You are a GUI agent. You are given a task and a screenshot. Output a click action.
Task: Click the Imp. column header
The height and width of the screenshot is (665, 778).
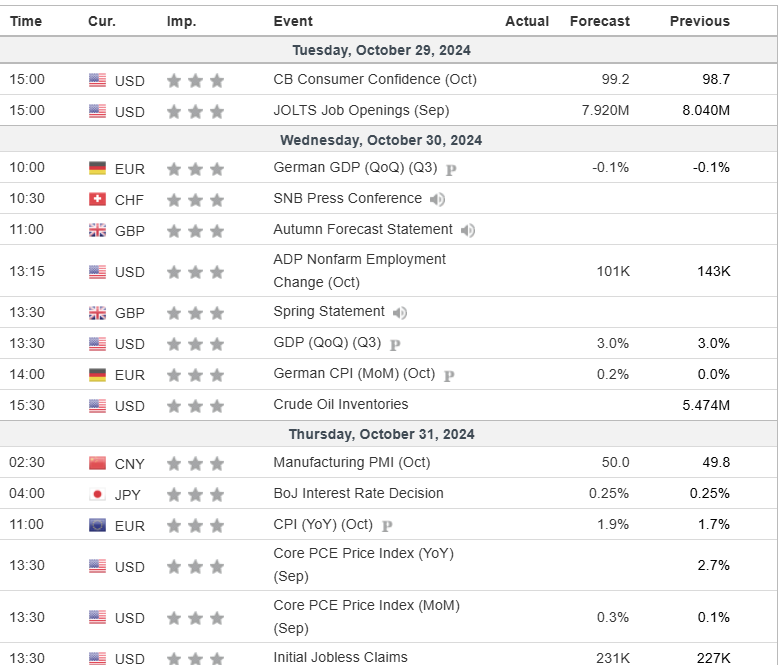pyautogui.click(x=182, y=21)
